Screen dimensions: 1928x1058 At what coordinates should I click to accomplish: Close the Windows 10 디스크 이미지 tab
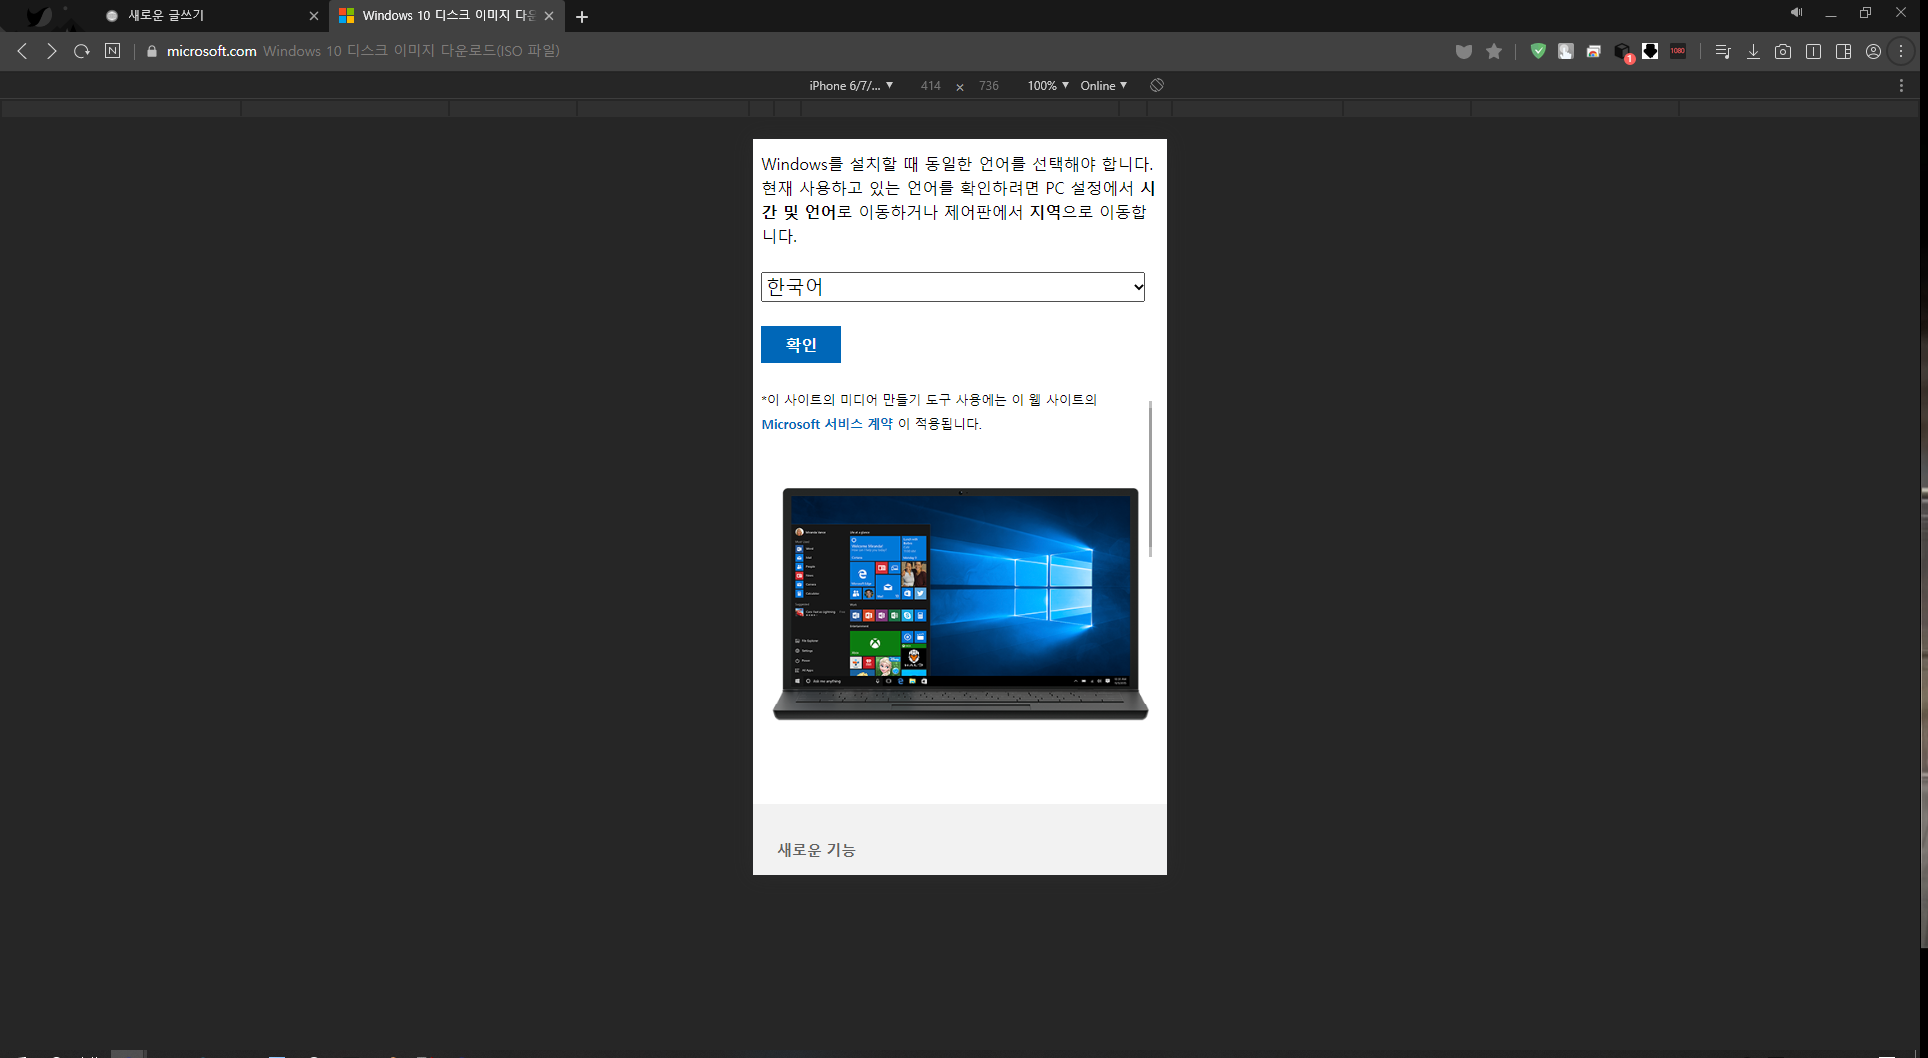(549, 16)
